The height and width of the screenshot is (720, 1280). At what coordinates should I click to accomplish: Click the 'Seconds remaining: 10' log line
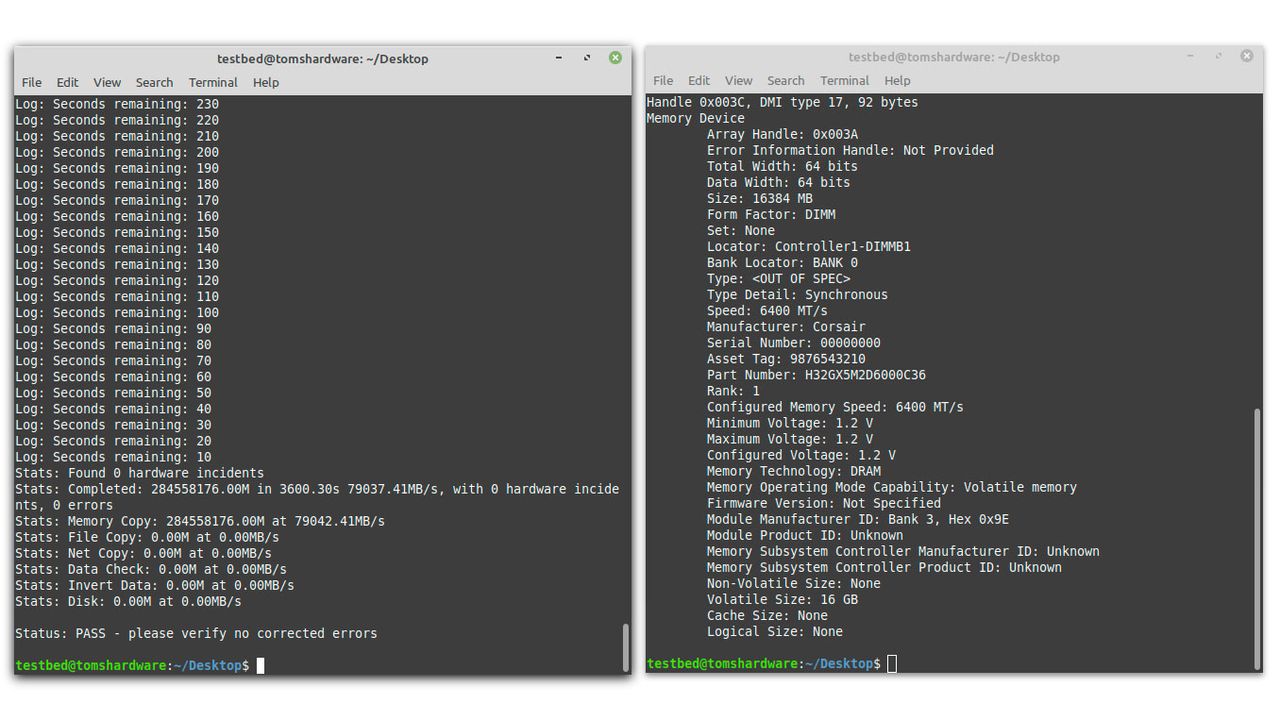click(113, 457)
